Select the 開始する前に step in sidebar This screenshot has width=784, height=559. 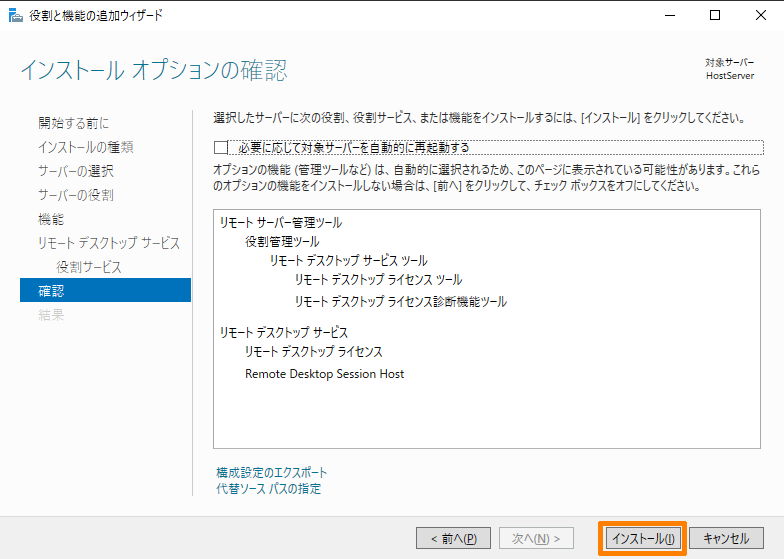[x=74, y=123]
